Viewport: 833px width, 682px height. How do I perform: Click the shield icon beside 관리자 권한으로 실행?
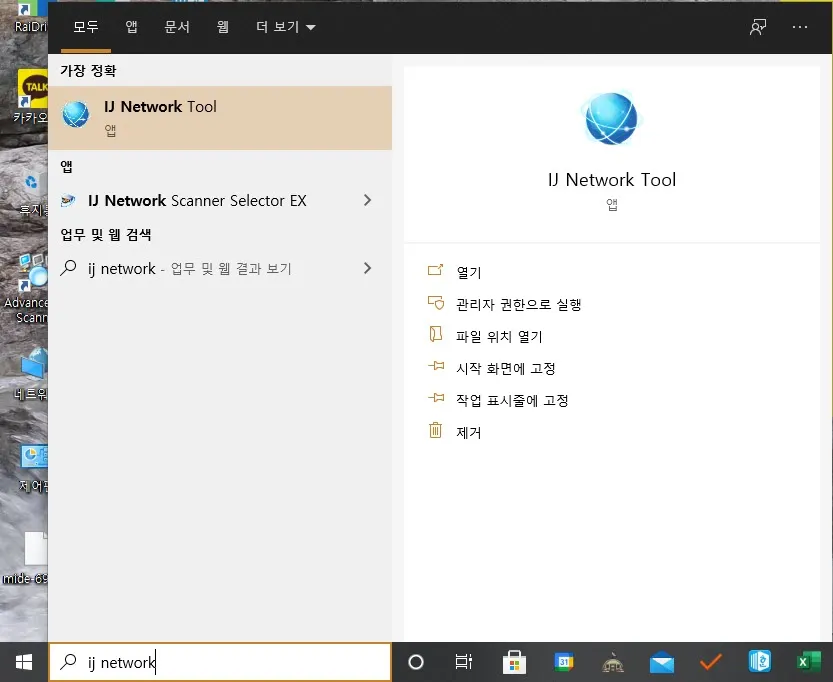point(437,304)
